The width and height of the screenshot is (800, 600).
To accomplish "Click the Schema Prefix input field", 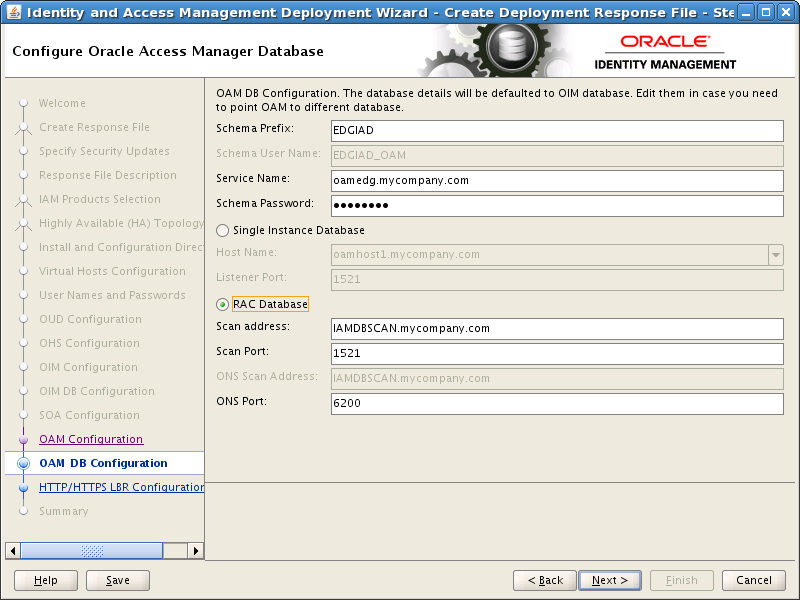I will pyautogui.click(x=557, y=131).
